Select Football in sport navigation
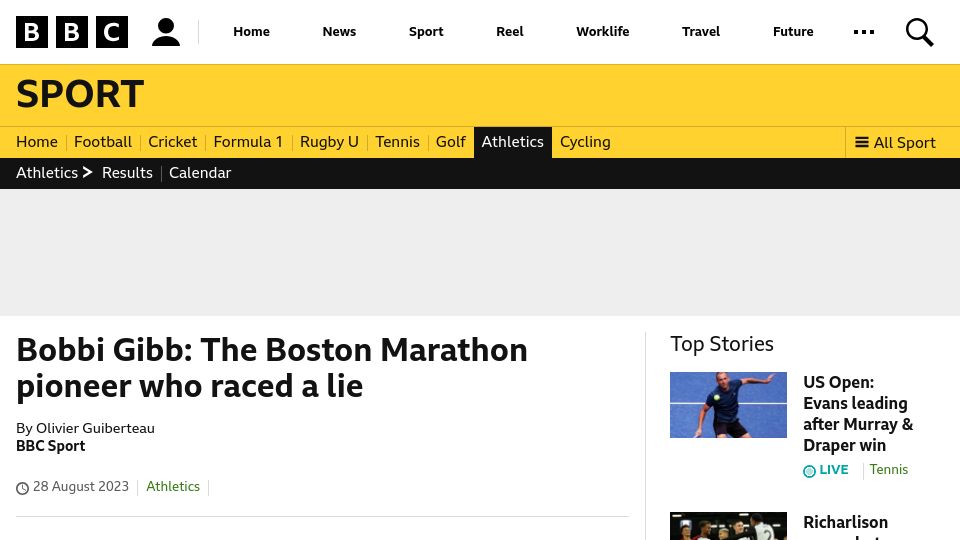 click(103, 142)
